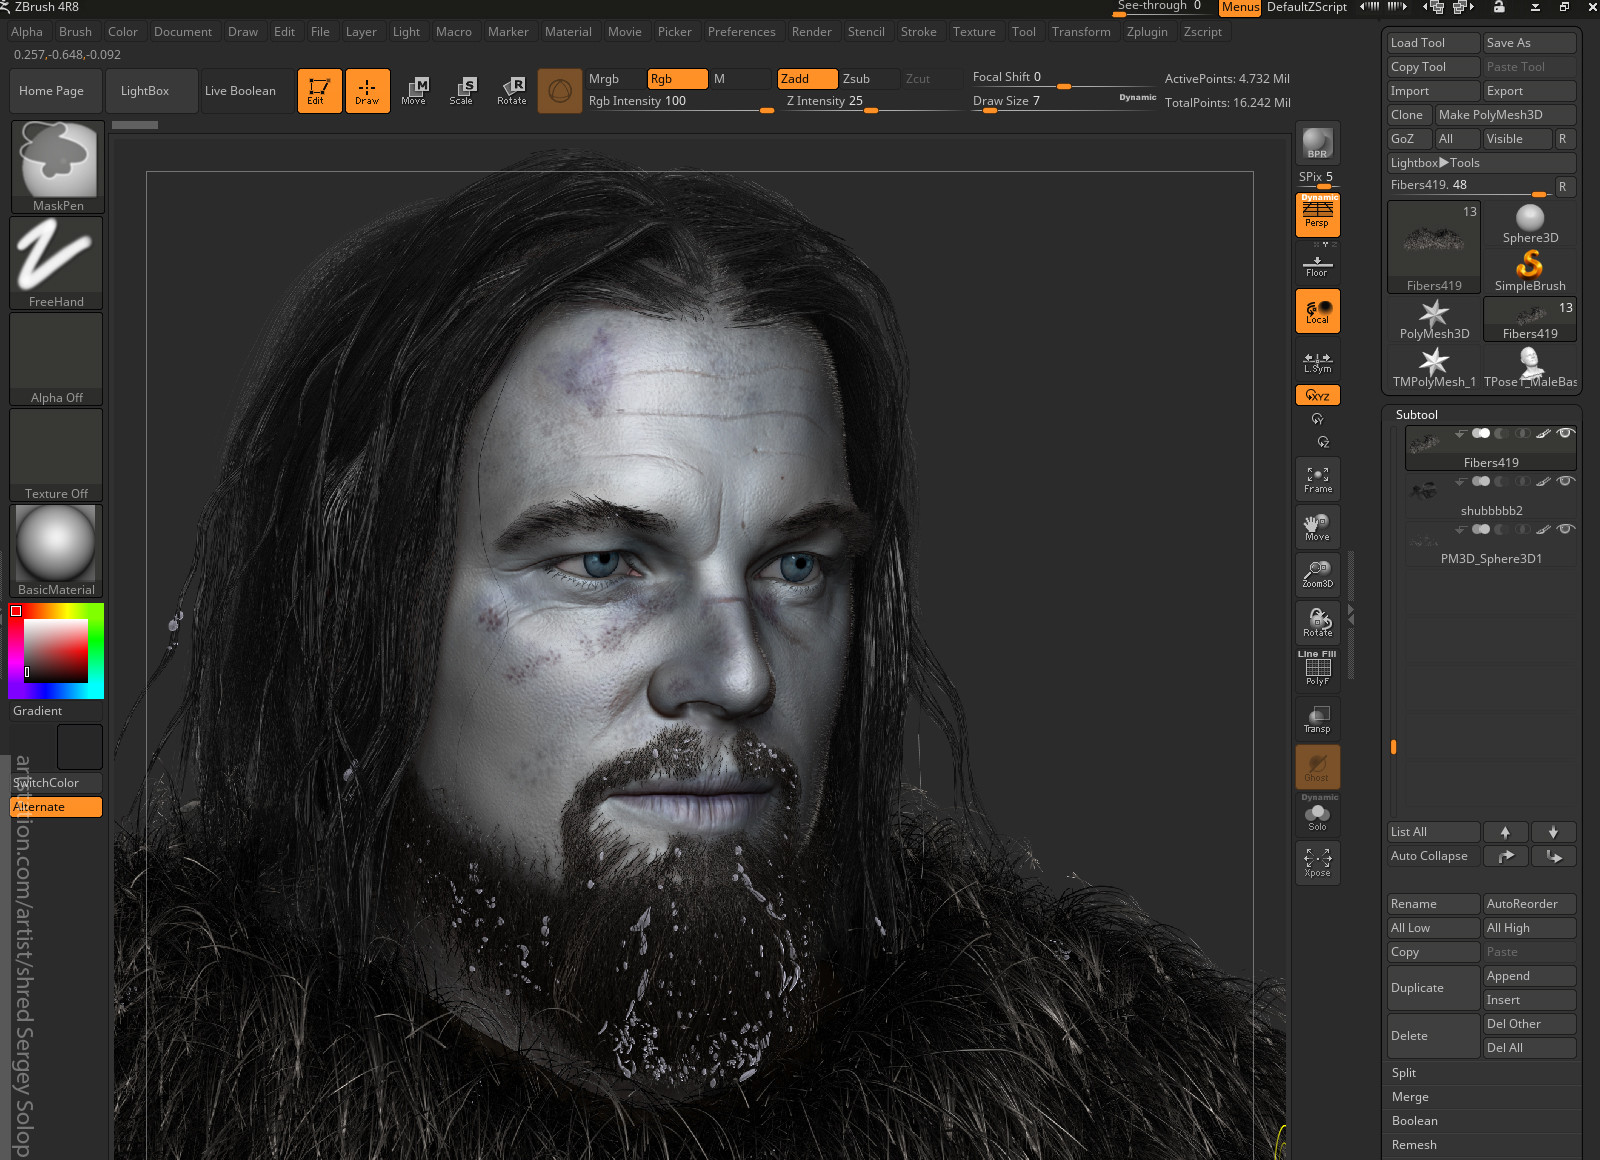Click the Duplicate subtool button
This screenshot has height=1160, width=1600.
tap(1434, 988)
